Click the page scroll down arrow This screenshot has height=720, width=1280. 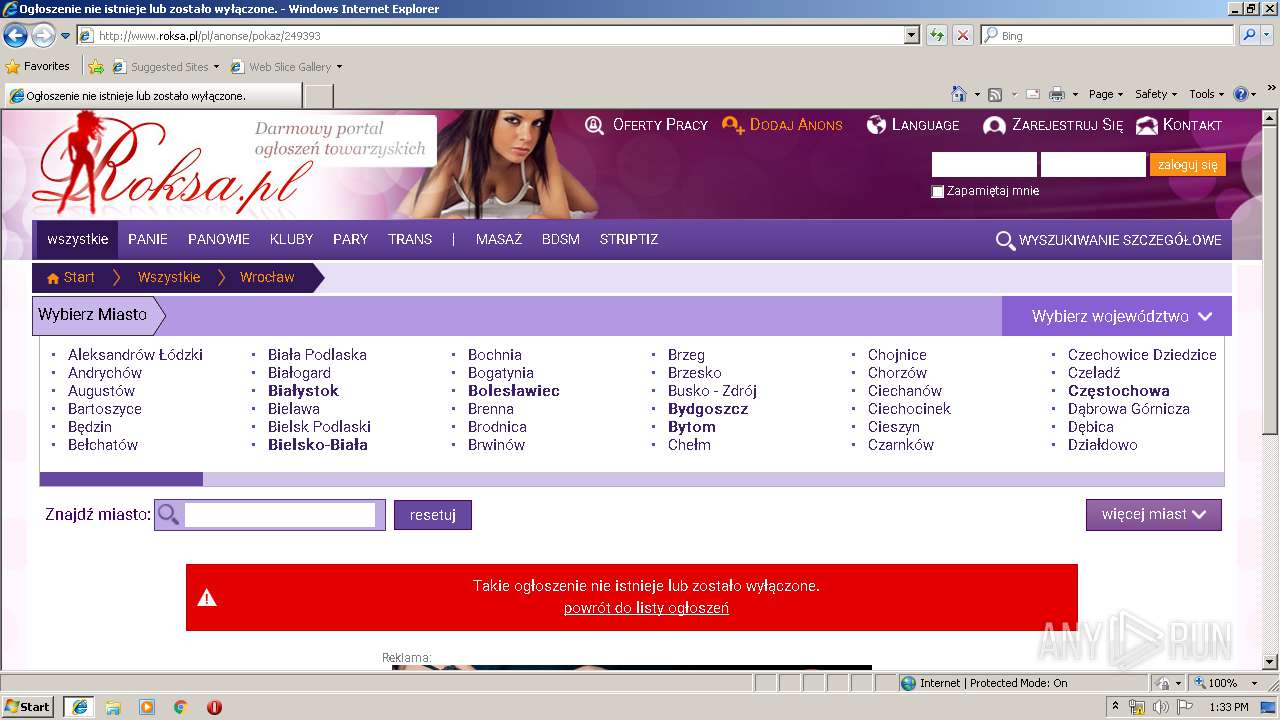pos(1270,661)
